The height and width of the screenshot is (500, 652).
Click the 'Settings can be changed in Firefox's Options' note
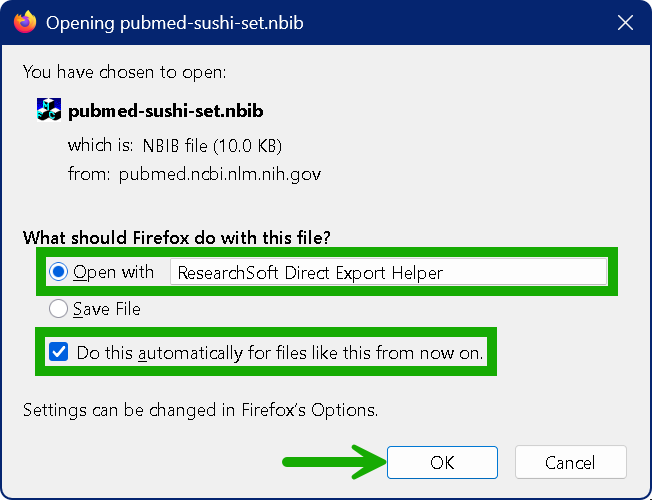click(200, 410)
